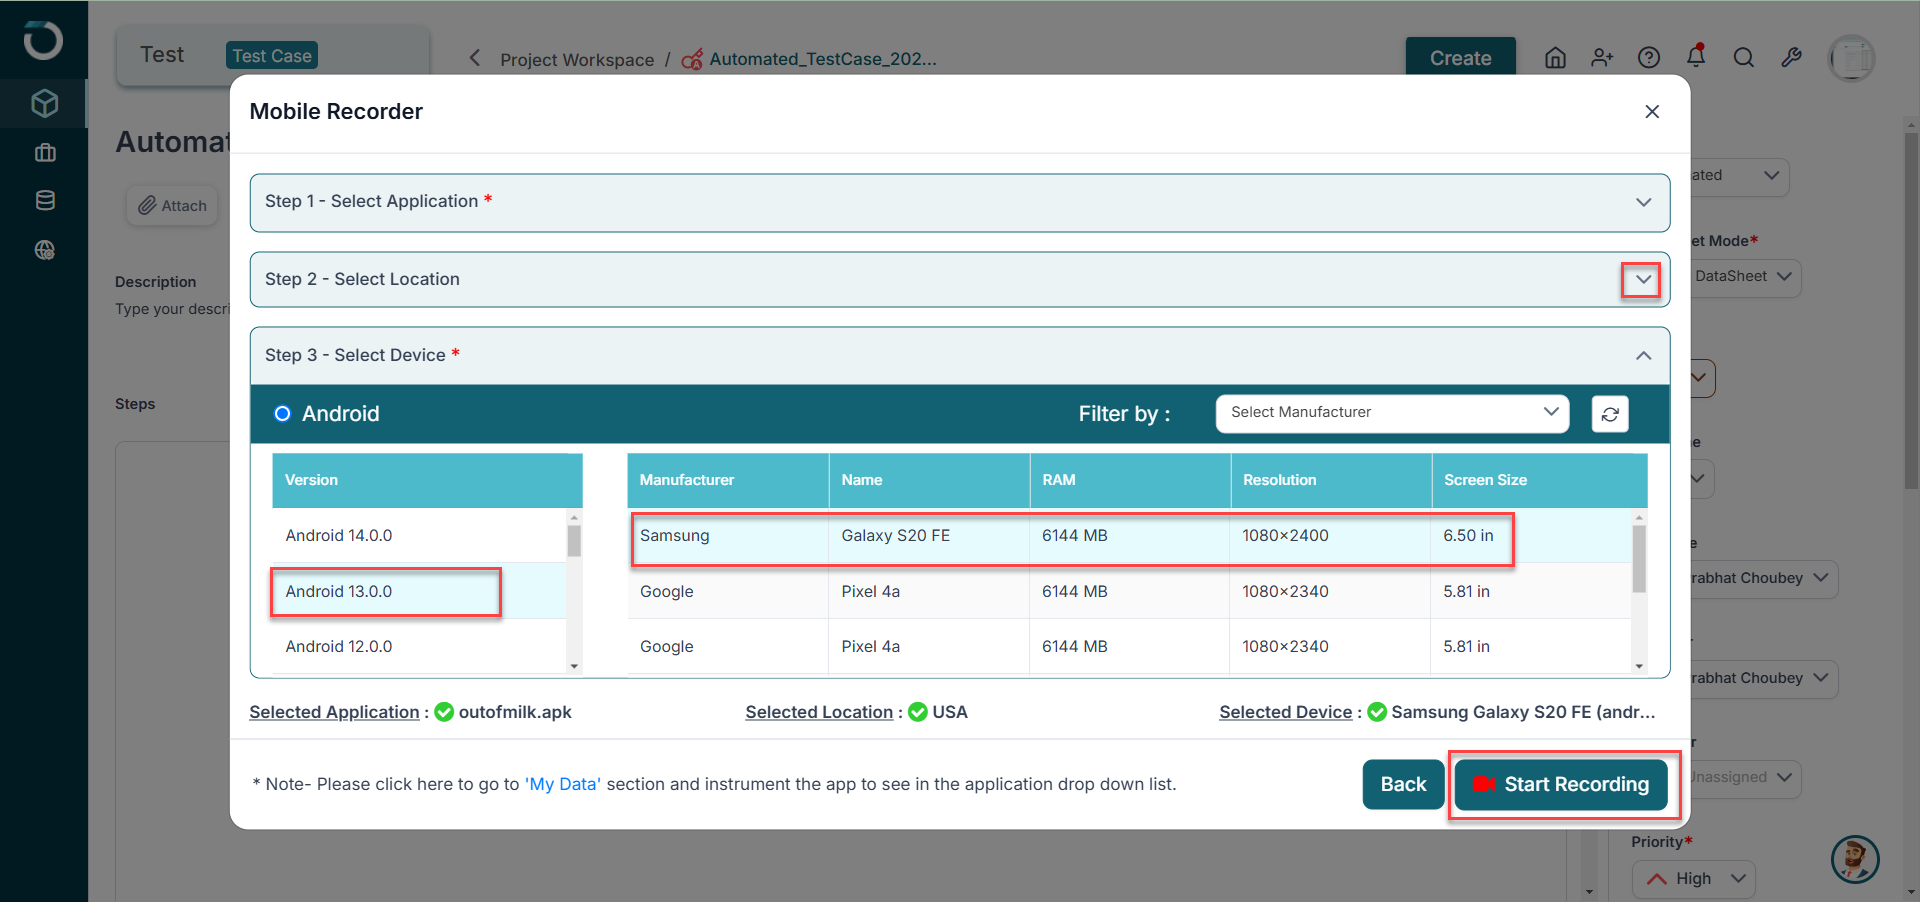This screenshot has height=902, width=1920.
Task: Select Google Pixel 4a 1080×2340 first row
Action: [1130, 592]
